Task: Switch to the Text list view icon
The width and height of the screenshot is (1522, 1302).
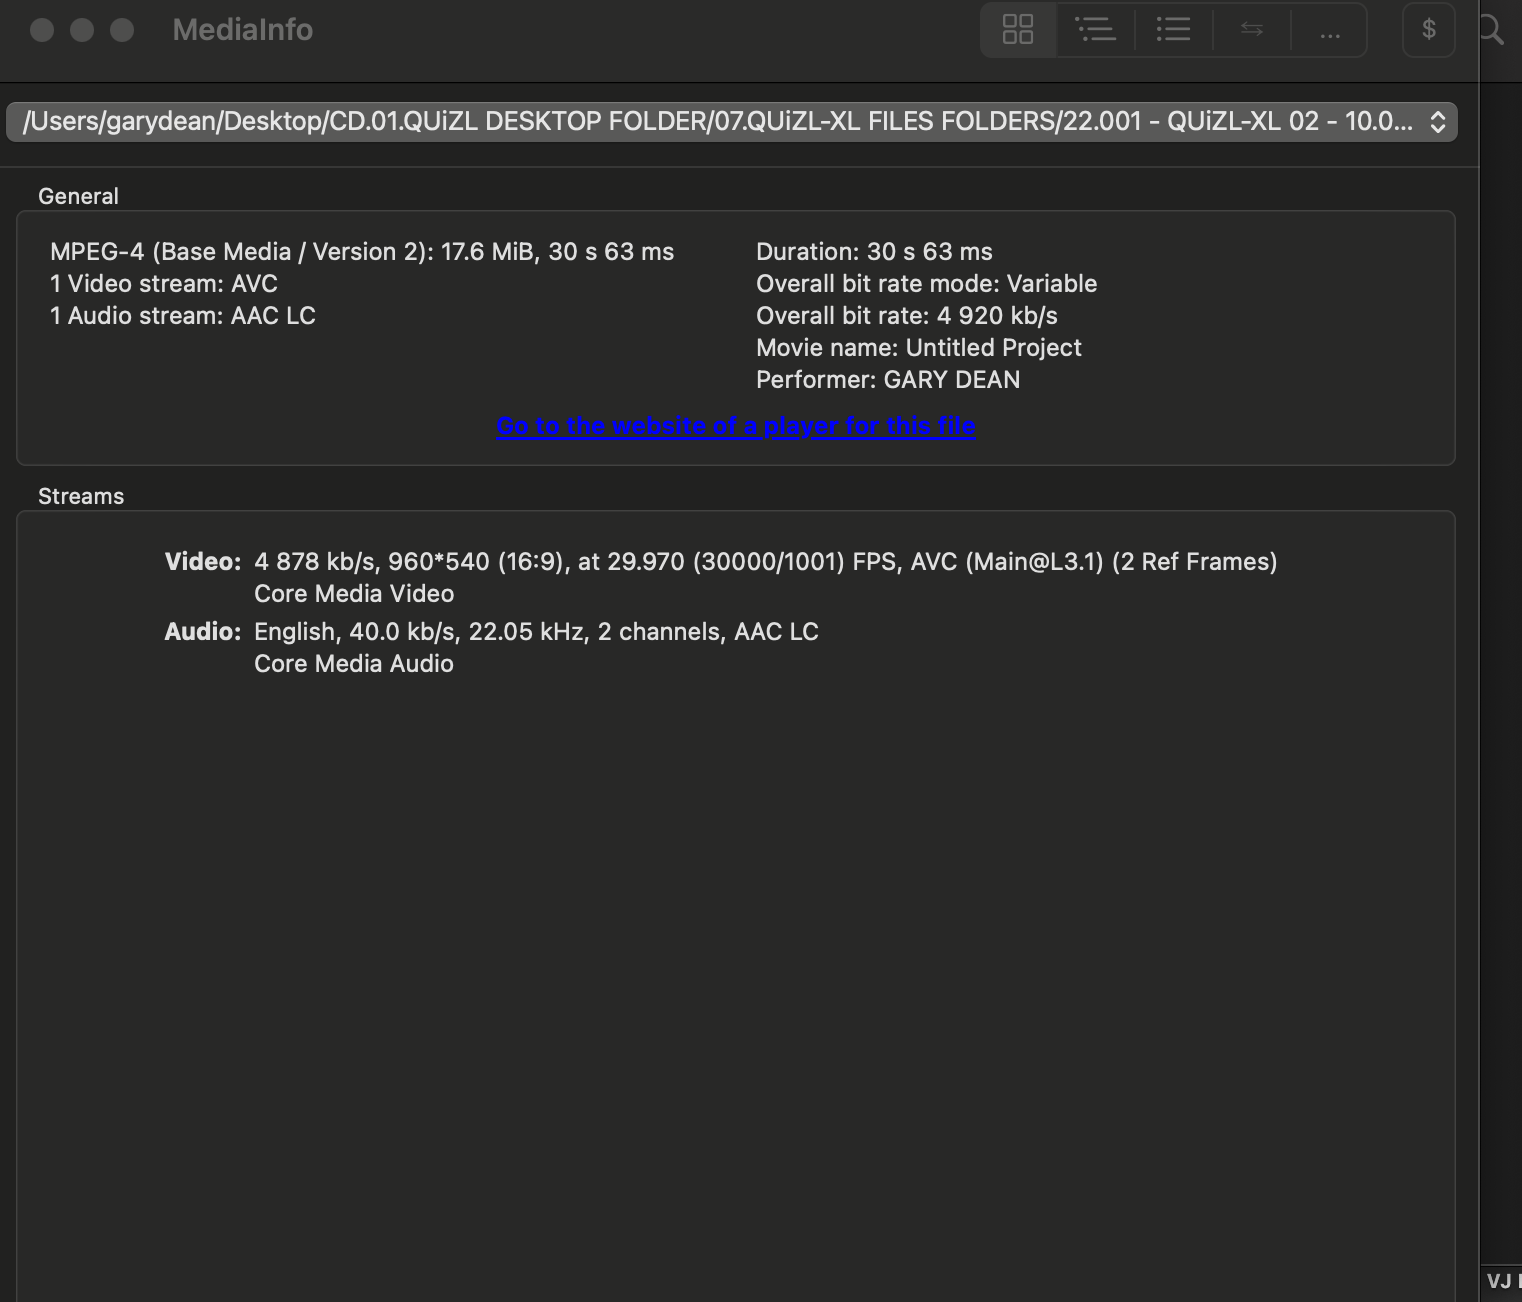Action: click(x=1173, y=30)
